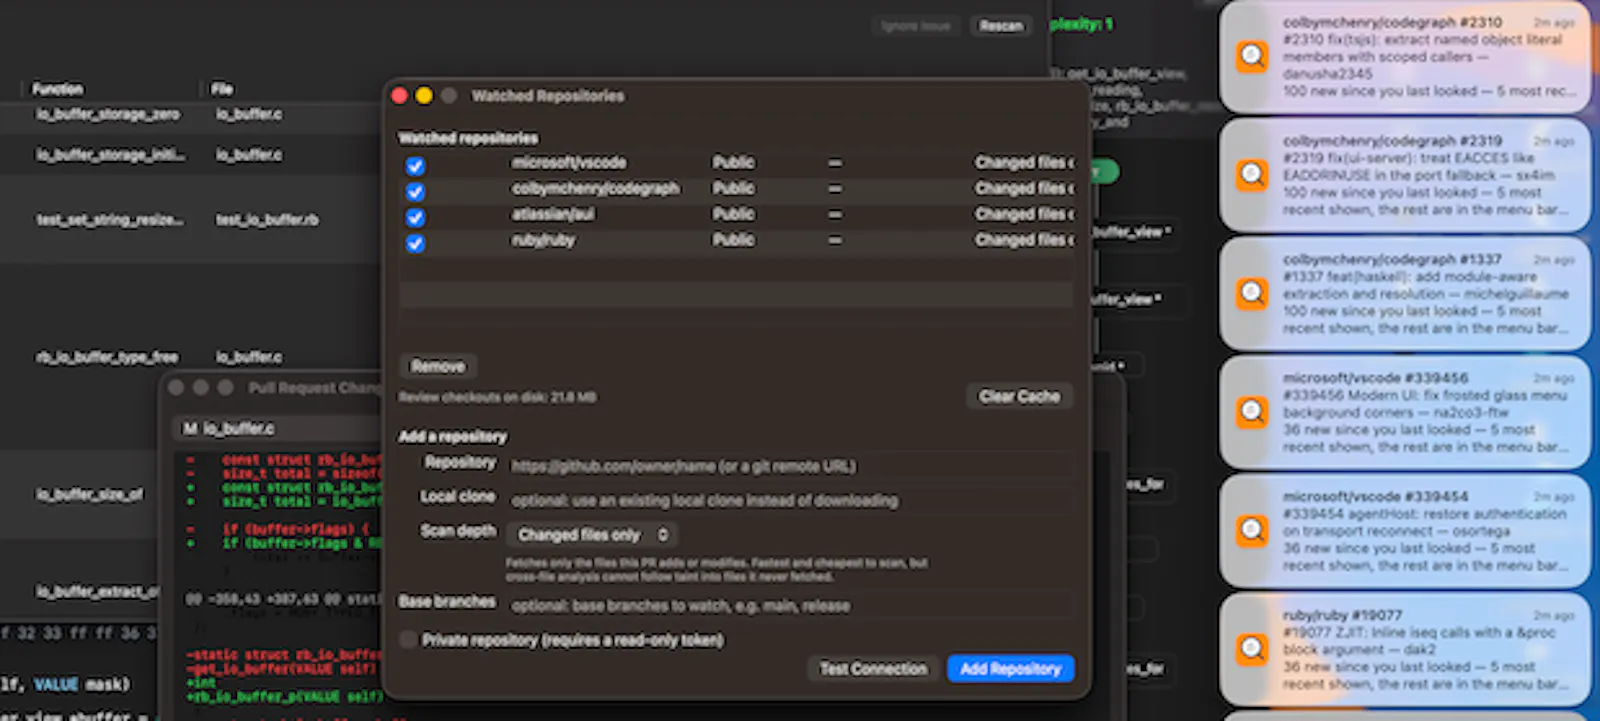Select the io_buffer_size_of function row

(190, 495)
